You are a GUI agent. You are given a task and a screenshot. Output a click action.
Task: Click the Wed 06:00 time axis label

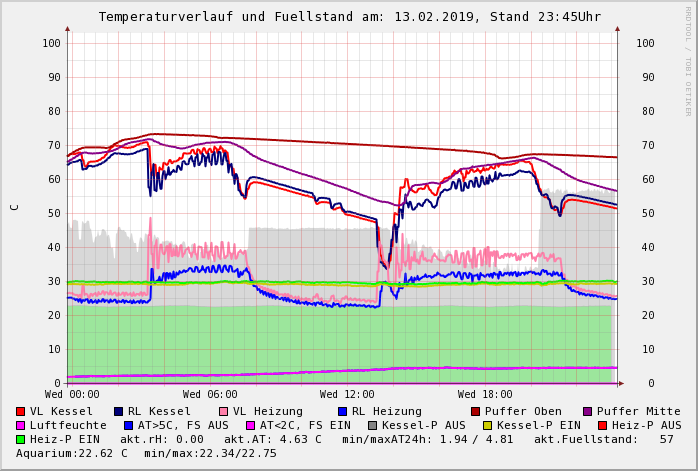(210, 395)
